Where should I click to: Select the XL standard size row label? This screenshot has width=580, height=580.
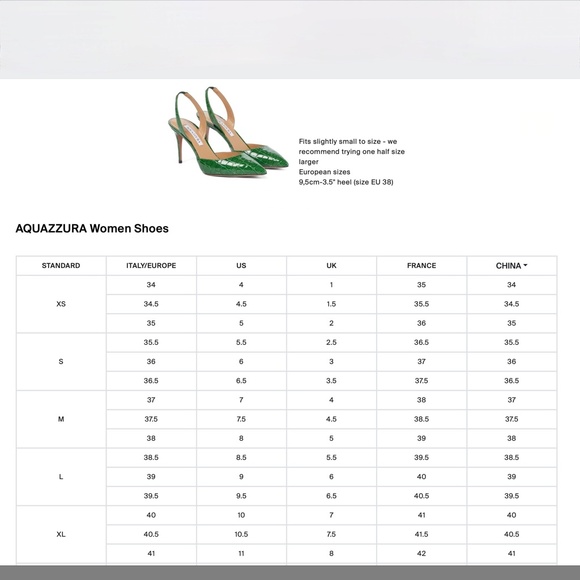[61, 535]
